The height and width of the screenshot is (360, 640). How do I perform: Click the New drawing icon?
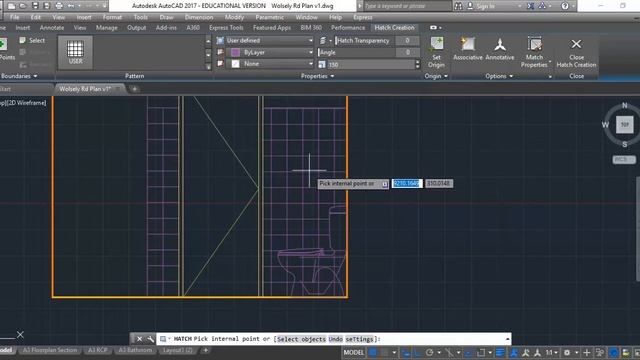pyautogui.click(x=11, y=6)
